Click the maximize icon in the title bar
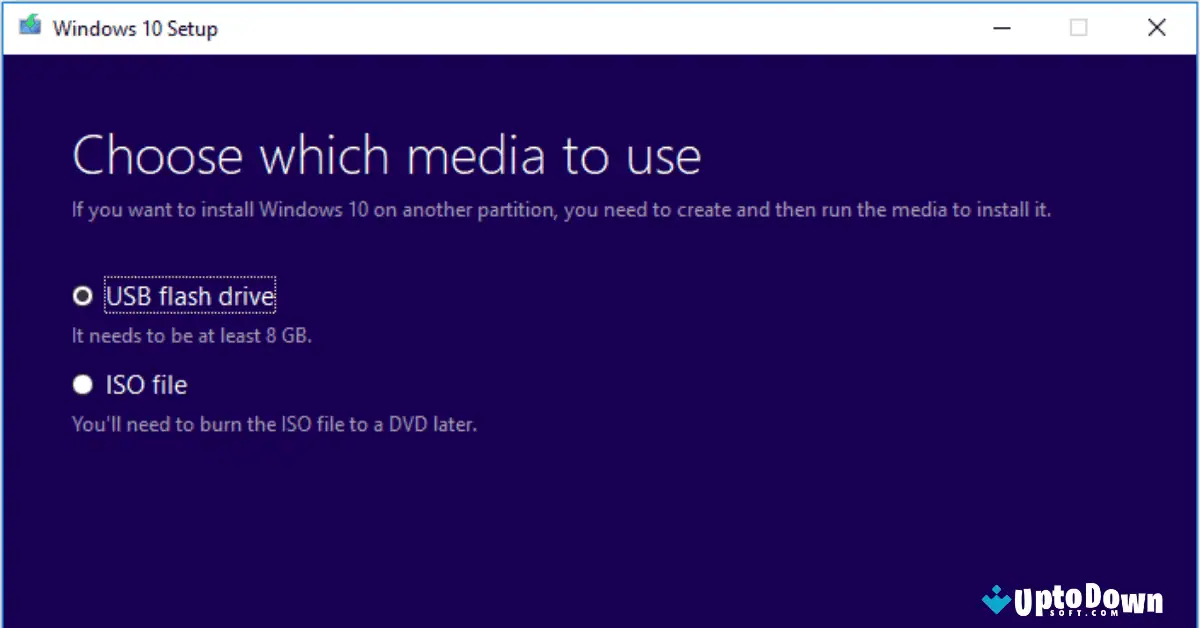The height and width of the screenshot is (628, 1200). [1078, 28]
